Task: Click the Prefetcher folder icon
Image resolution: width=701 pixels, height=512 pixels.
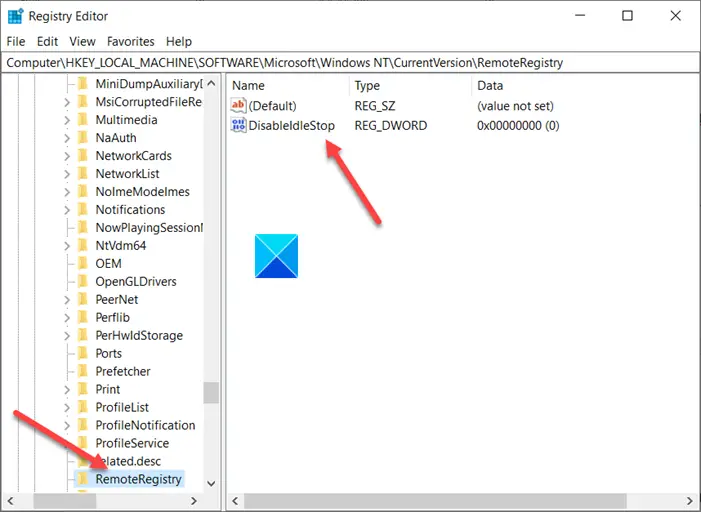Action: [x=83, y=371]
